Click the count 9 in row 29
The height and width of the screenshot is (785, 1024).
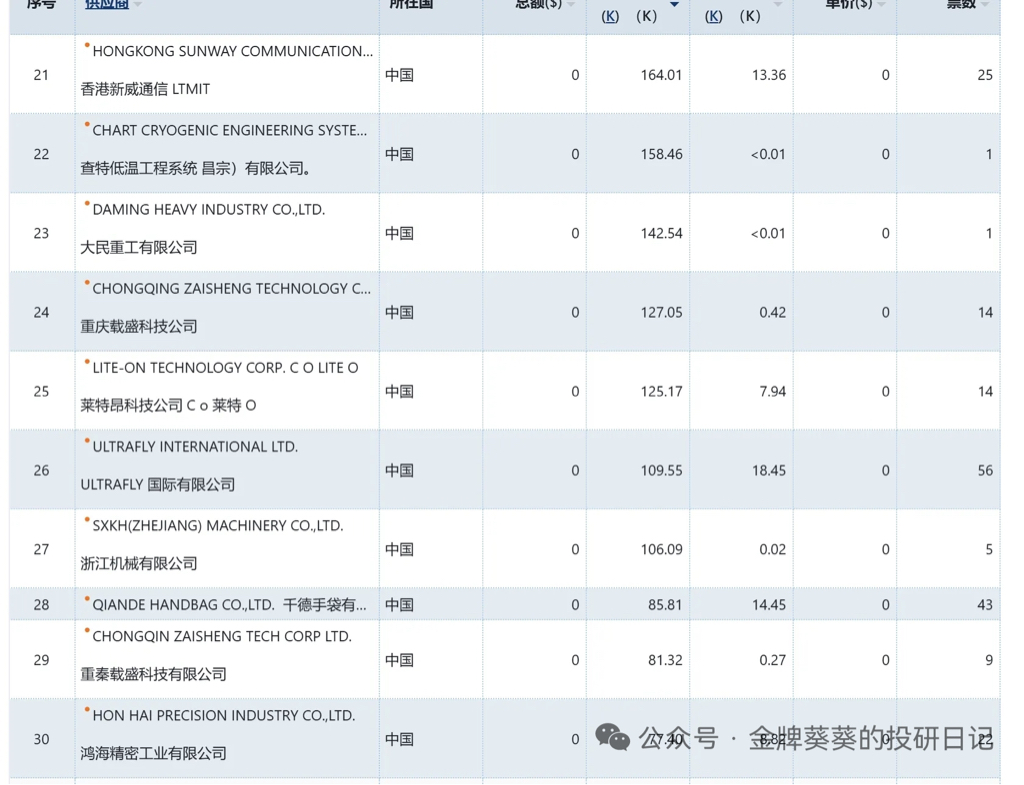[989, 660]
